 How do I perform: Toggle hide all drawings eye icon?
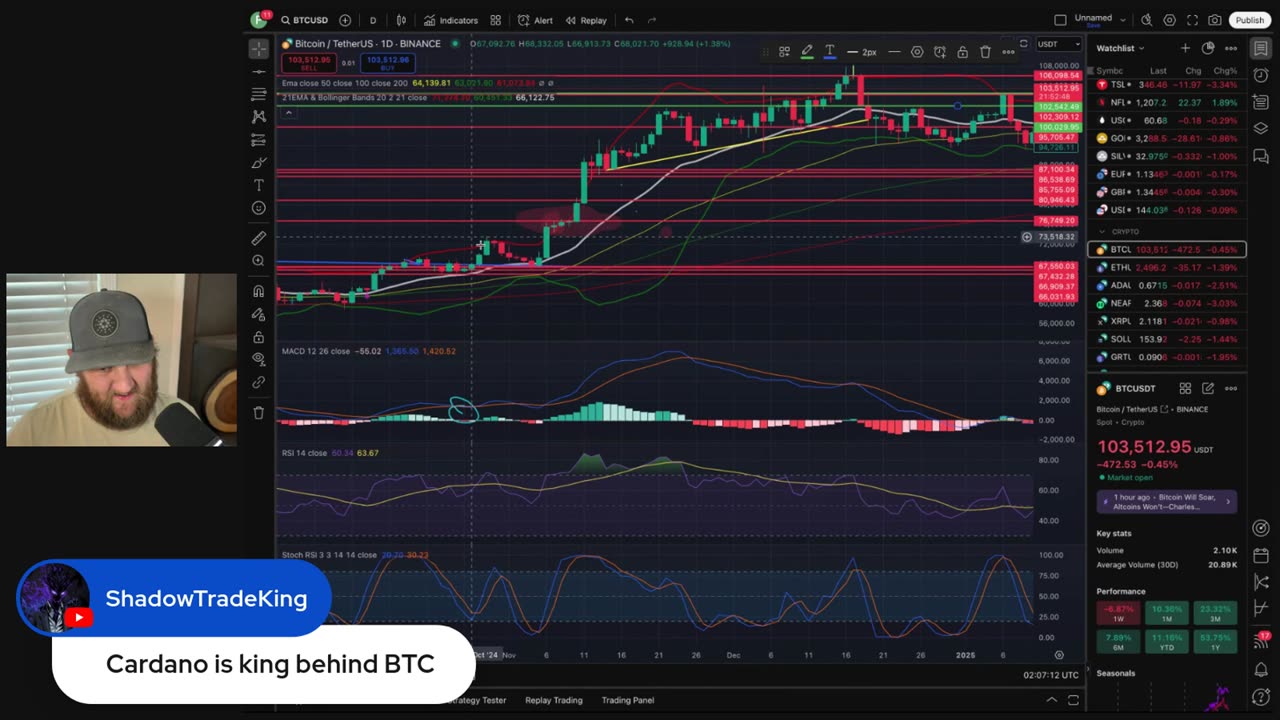259,359
